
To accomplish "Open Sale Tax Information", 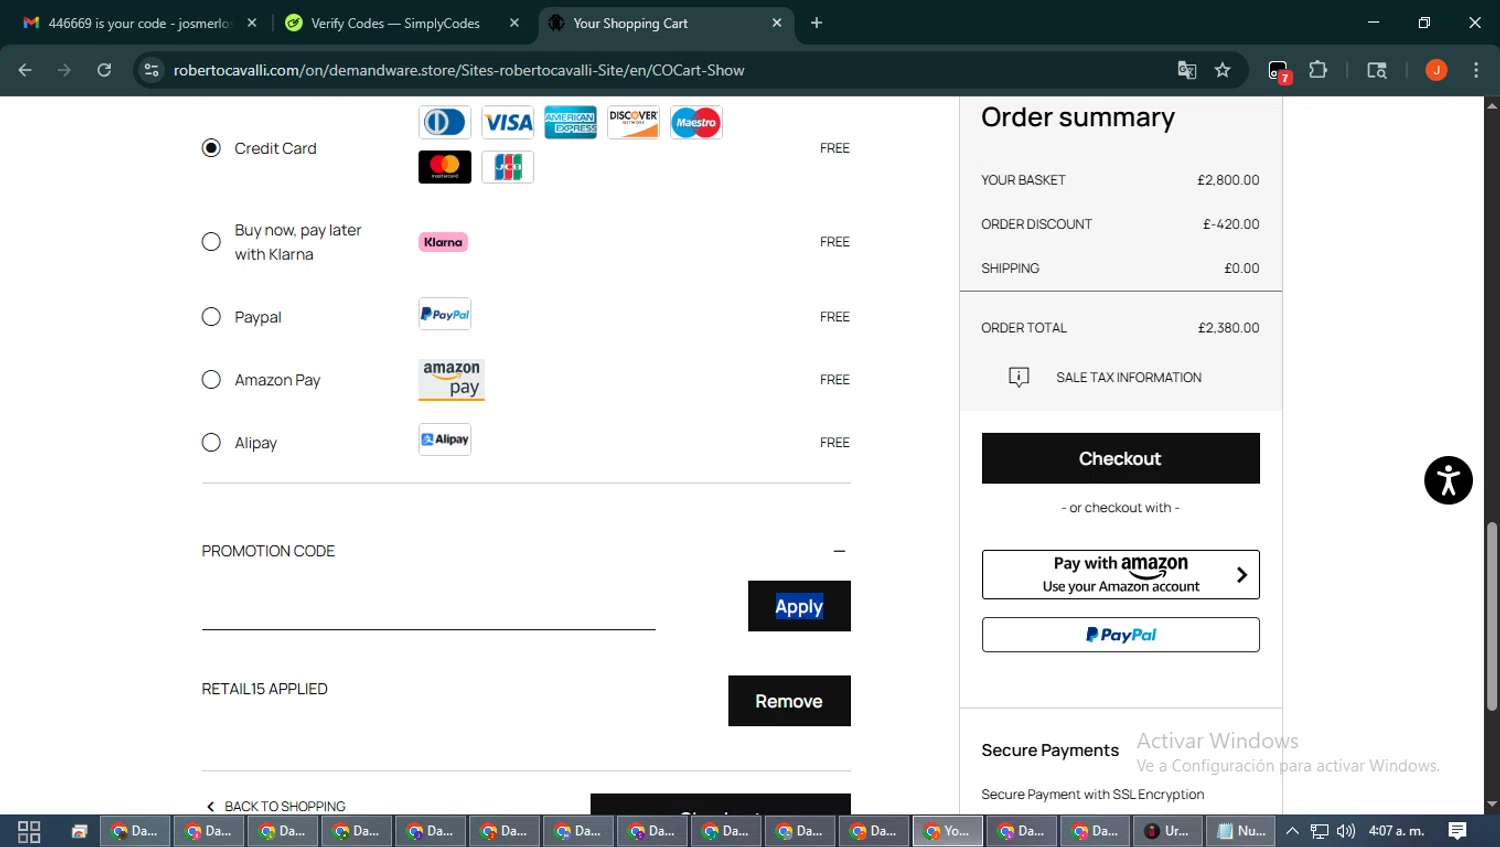I will (1128, 377).
